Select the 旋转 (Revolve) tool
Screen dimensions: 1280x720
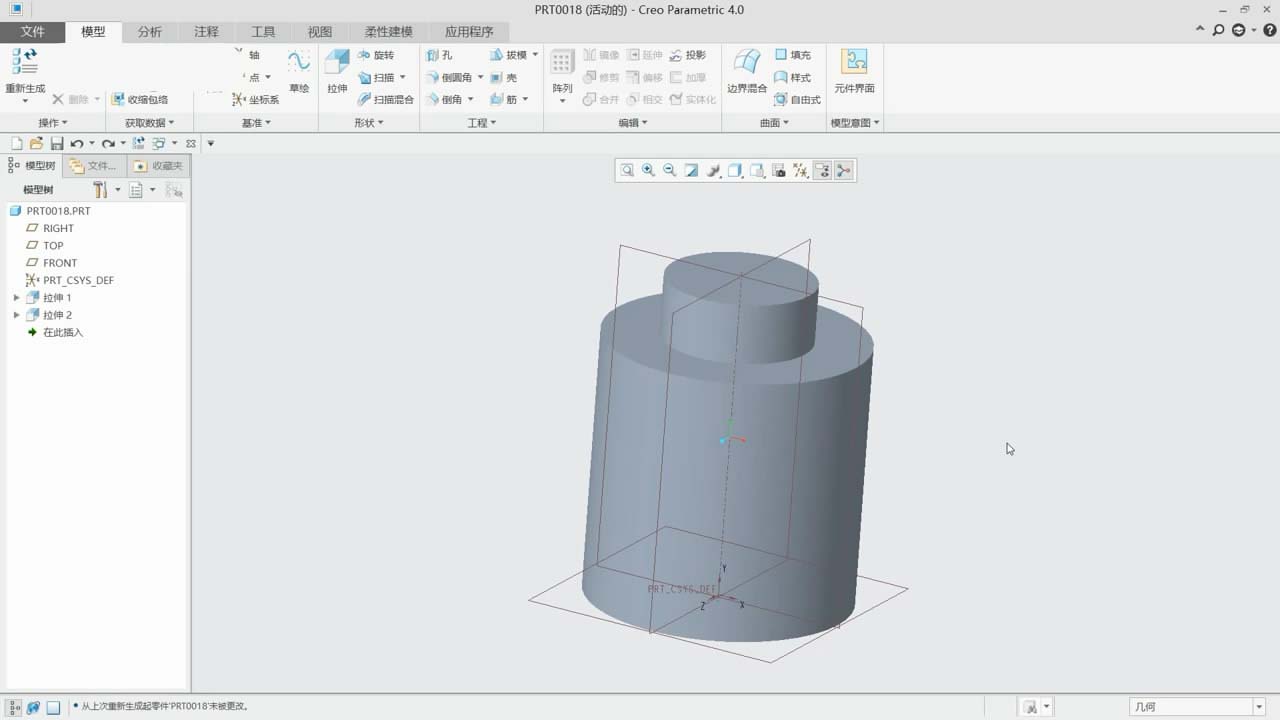pyautogui.click(x=376, y=55)
